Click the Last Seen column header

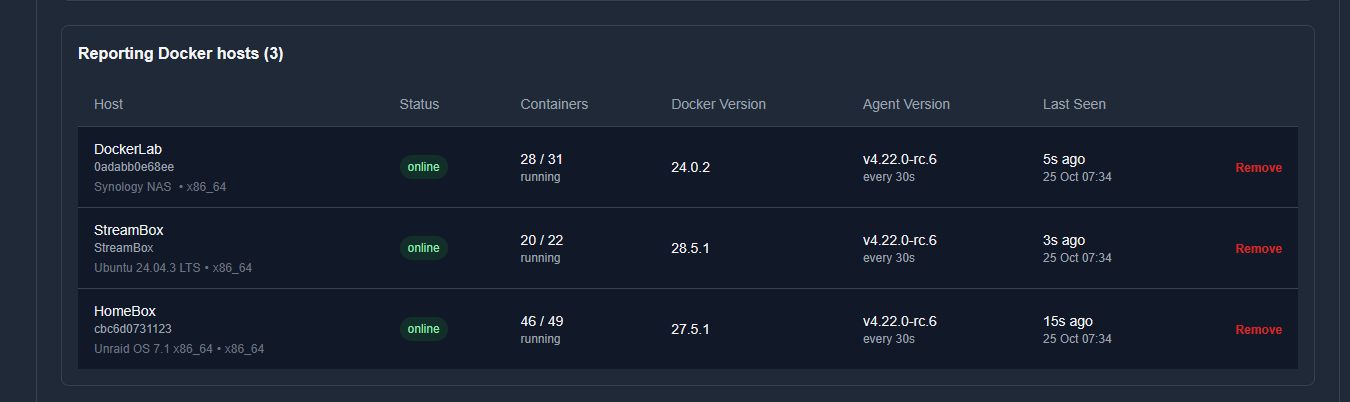(x=1074, y=104)
